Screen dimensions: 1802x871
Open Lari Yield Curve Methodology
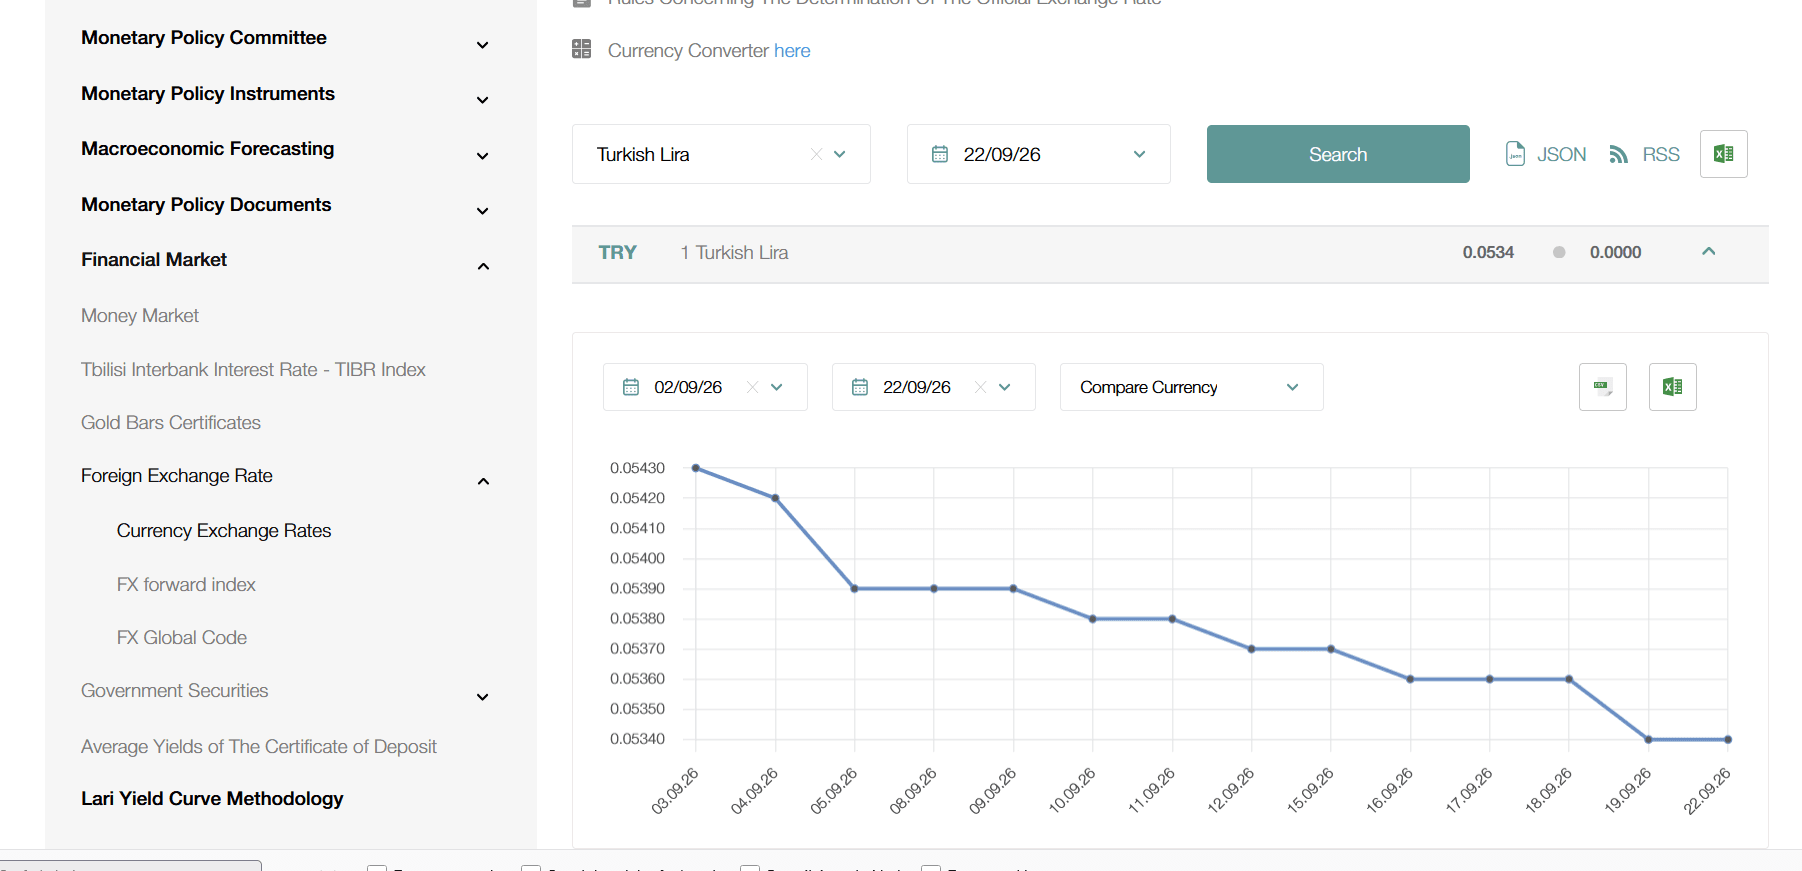tap(212, 798)
